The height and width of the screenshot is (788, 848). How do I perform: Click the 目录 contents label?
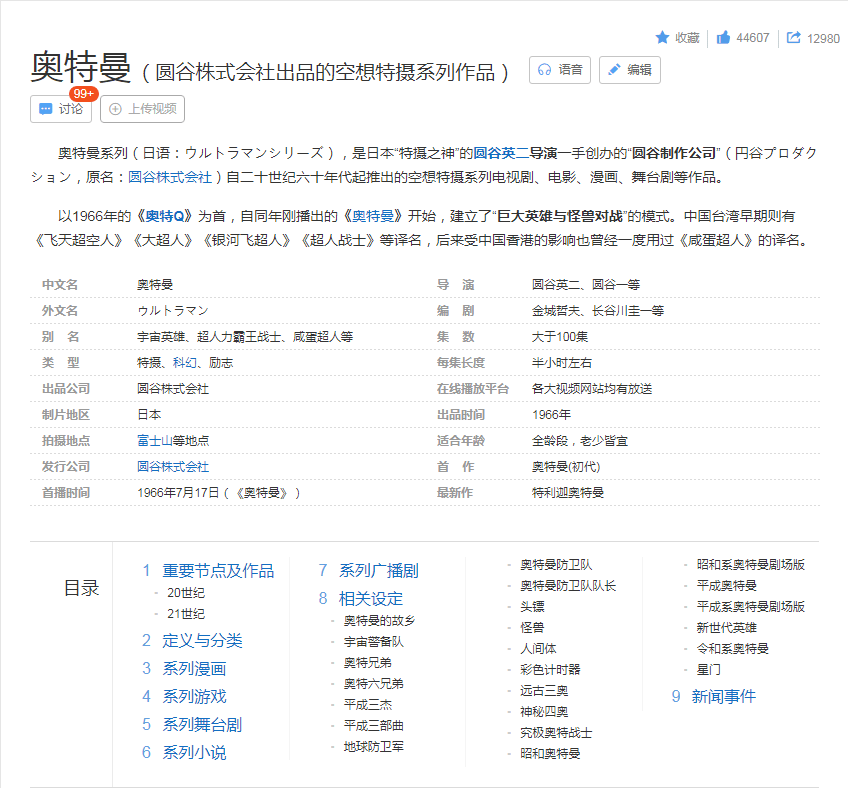[x=82, y=588]
